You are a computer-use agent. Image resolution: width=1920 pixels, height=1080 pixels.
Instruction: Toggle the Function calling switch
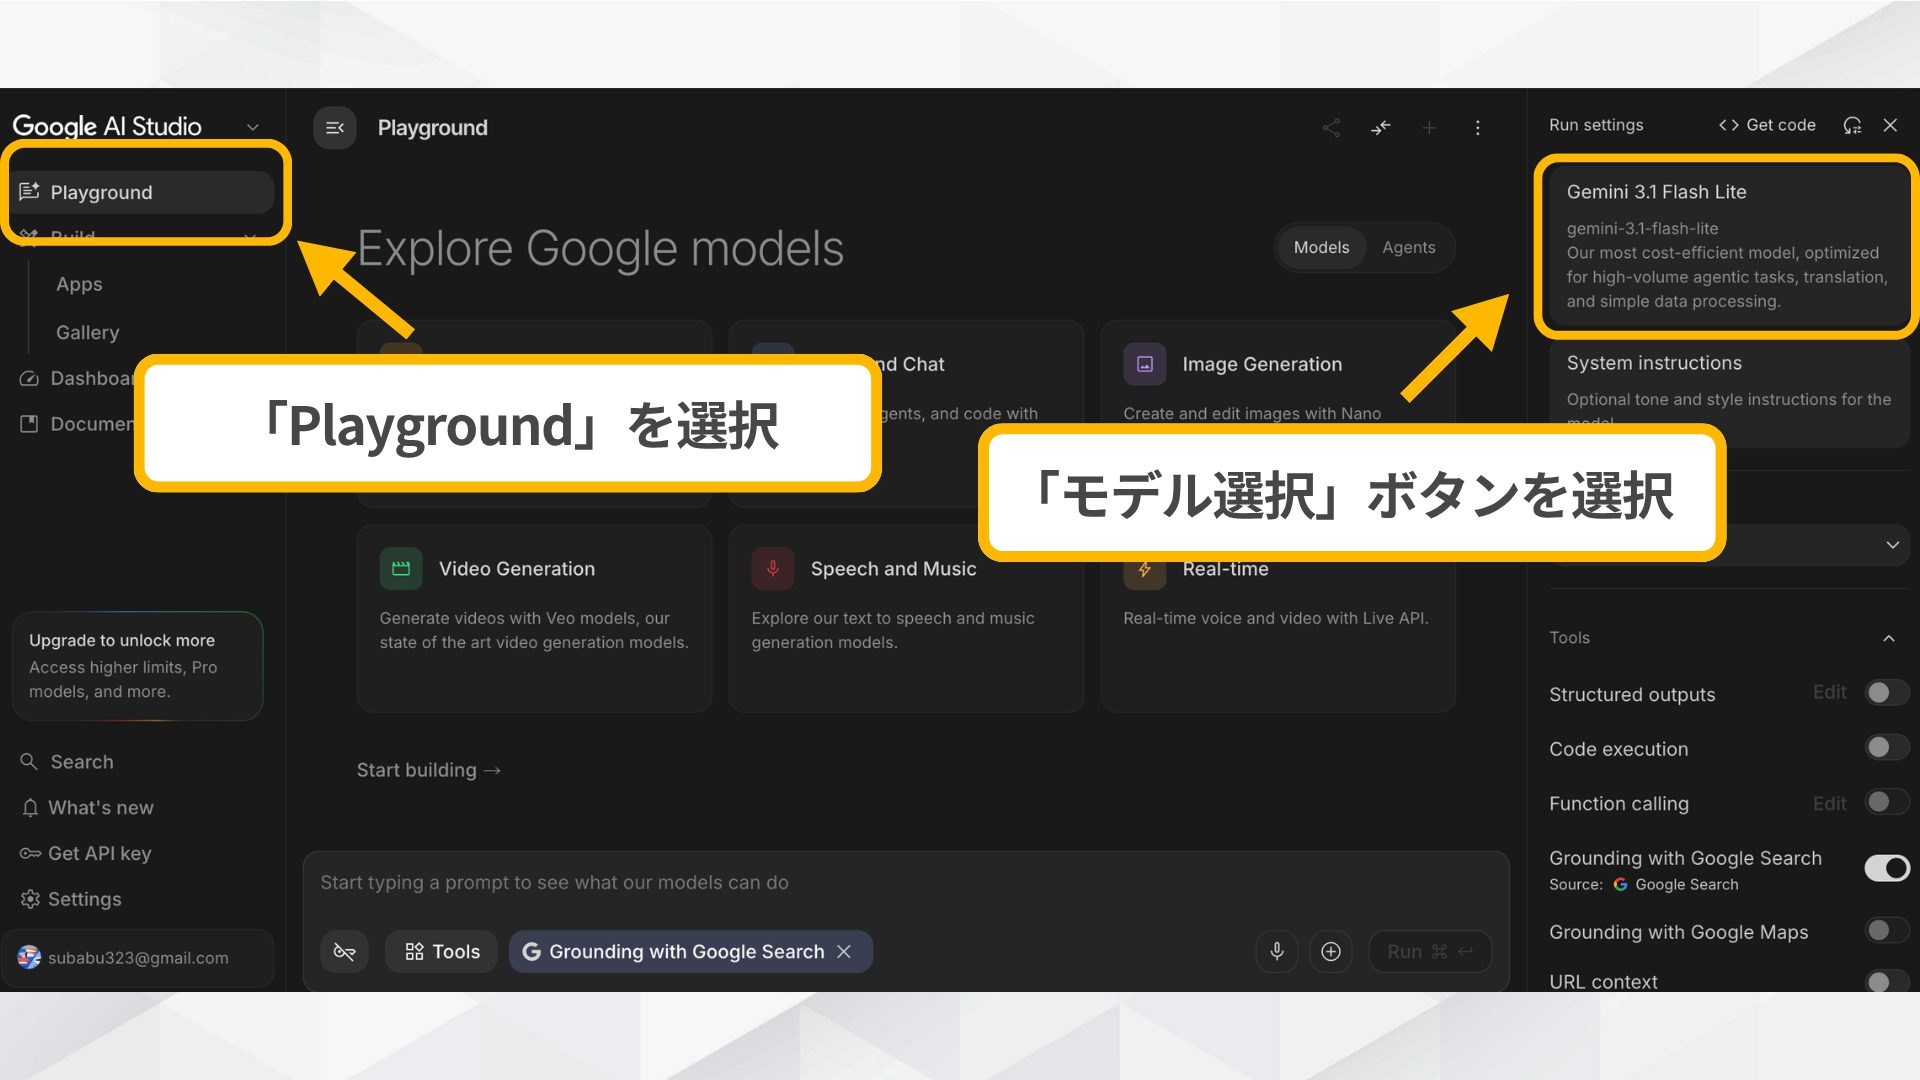point(1887,802)
